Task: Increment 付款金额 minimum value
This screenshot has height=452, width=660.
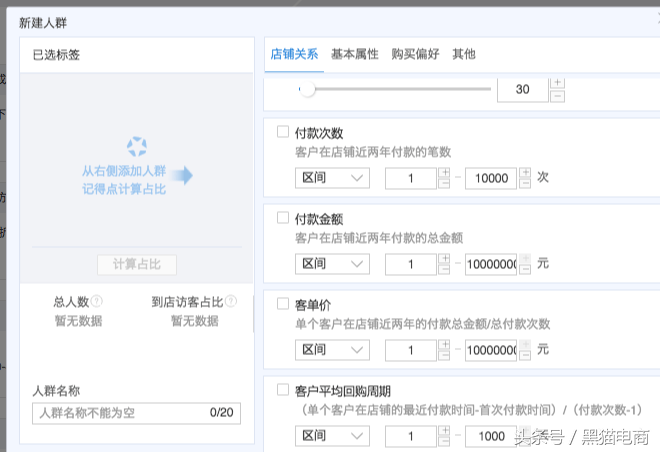Action: pyautogui.click(x=444, y=258)
